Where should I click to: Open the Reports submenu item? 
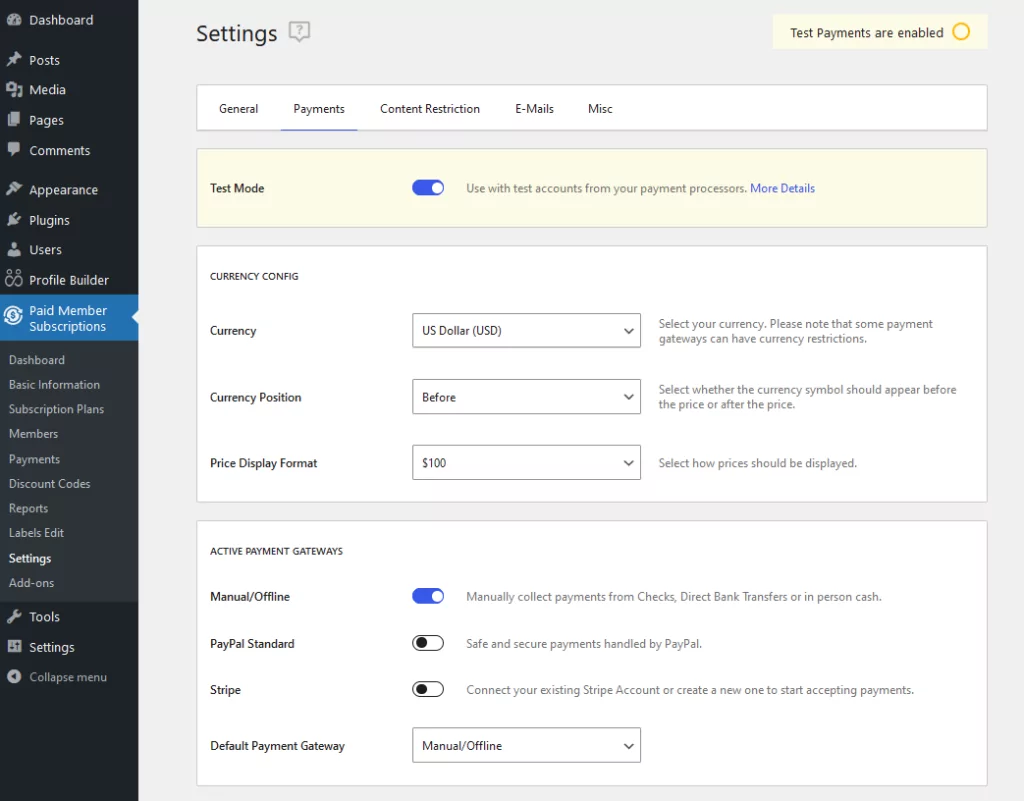(28, 508)
